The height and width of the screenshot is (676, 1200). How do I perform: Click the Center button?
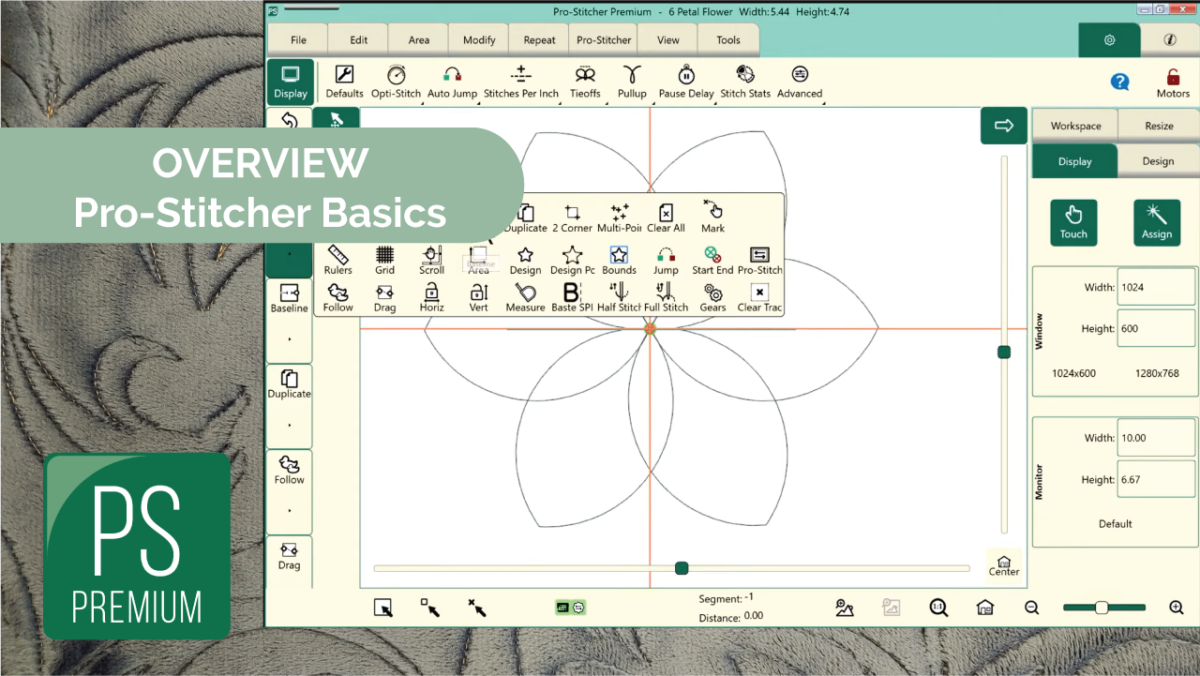(1003, 566)
